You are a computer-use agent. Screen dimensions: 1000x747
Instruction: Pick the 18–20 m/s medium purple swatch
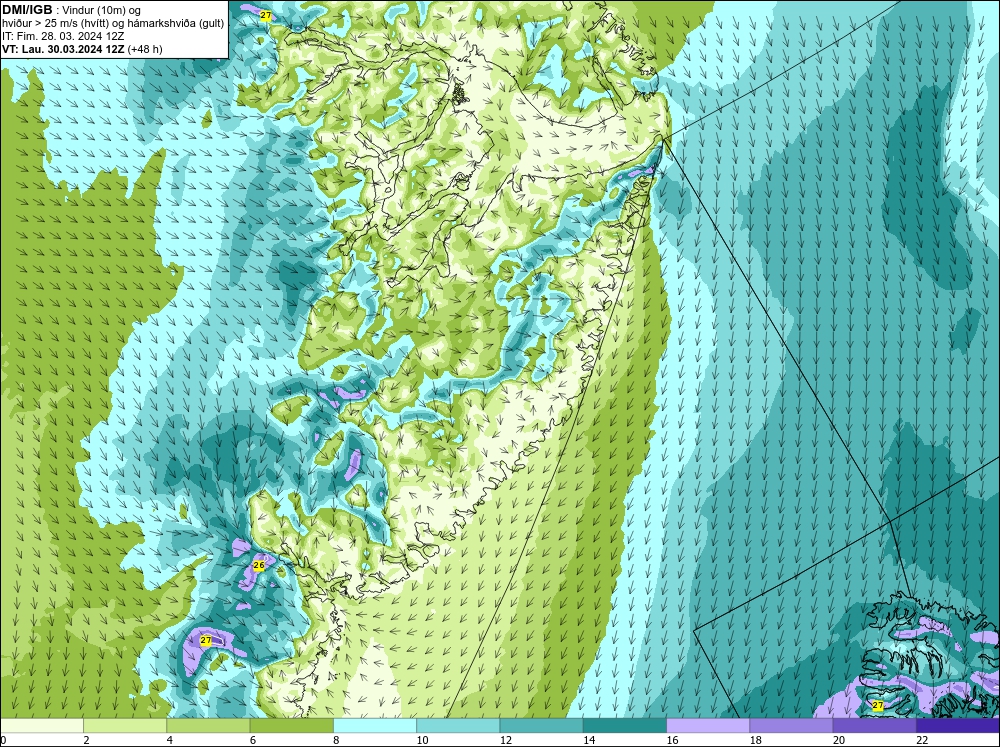pos(791,725)
